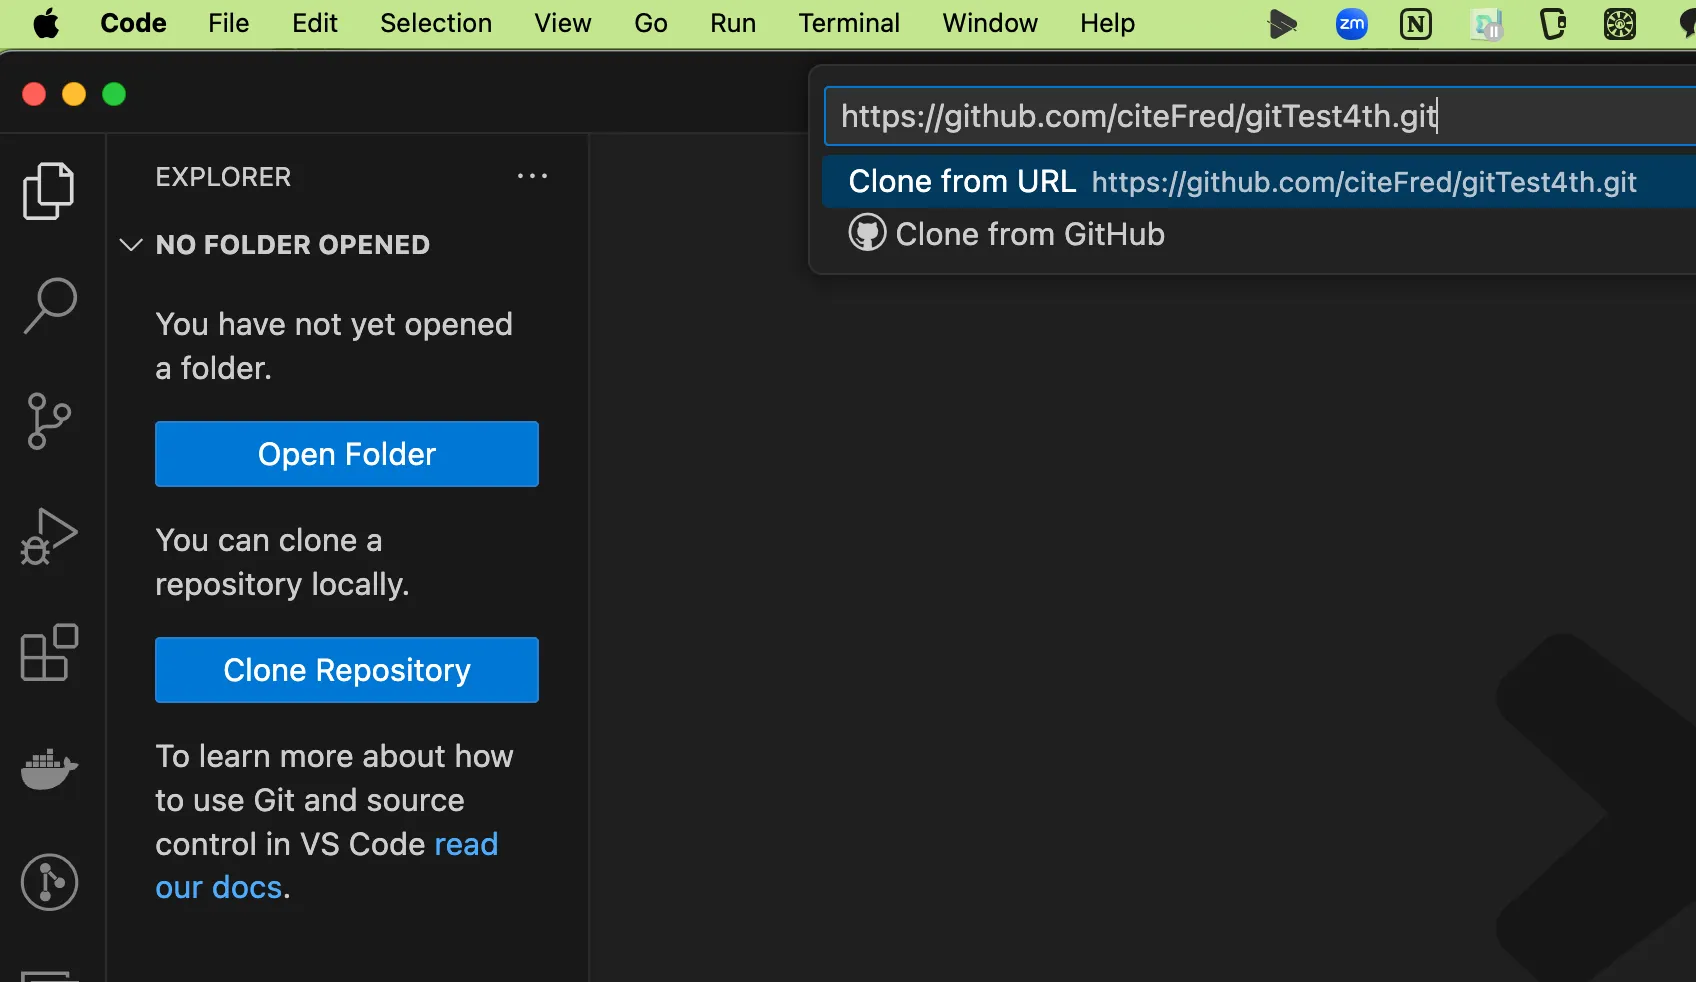
Task: Collapse the No Folder Opened section
Action: (131, 245)
